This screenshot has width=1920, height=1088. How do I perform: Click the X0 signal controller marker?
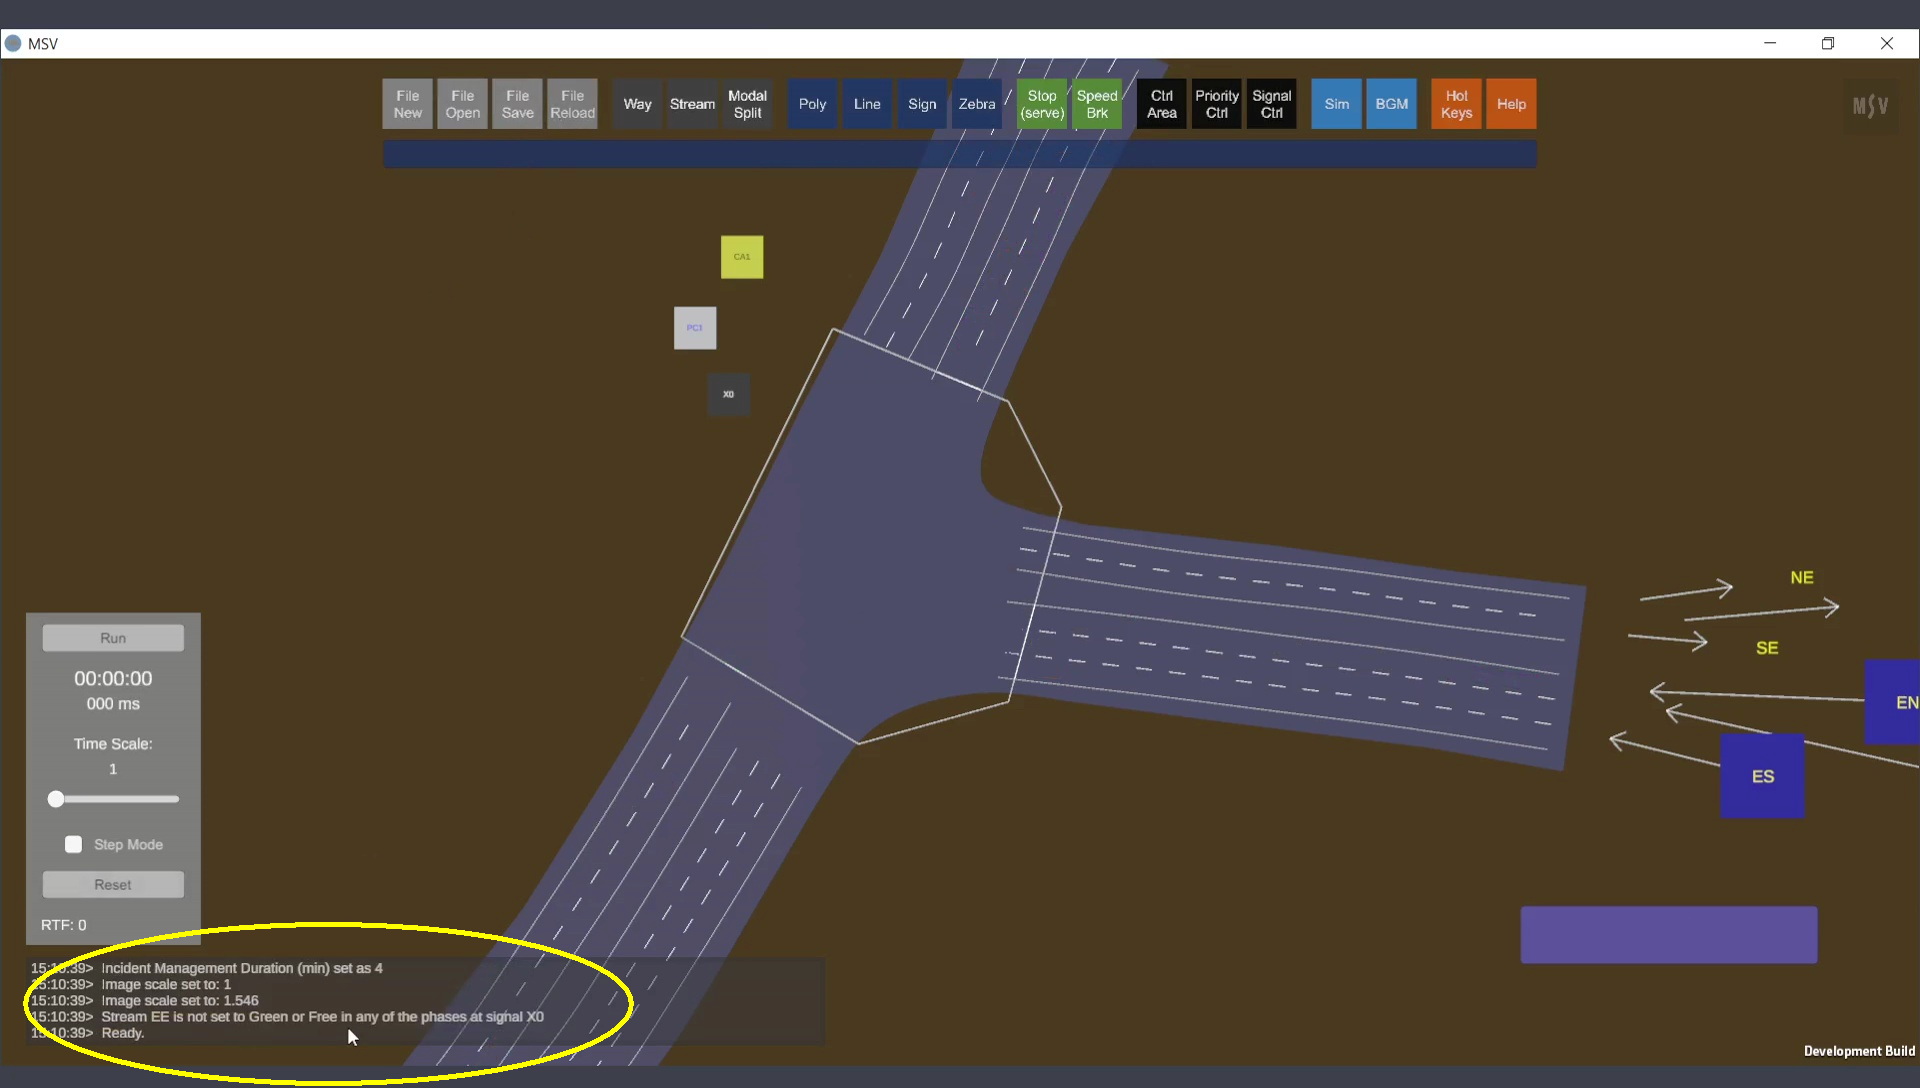pos(729,394)
